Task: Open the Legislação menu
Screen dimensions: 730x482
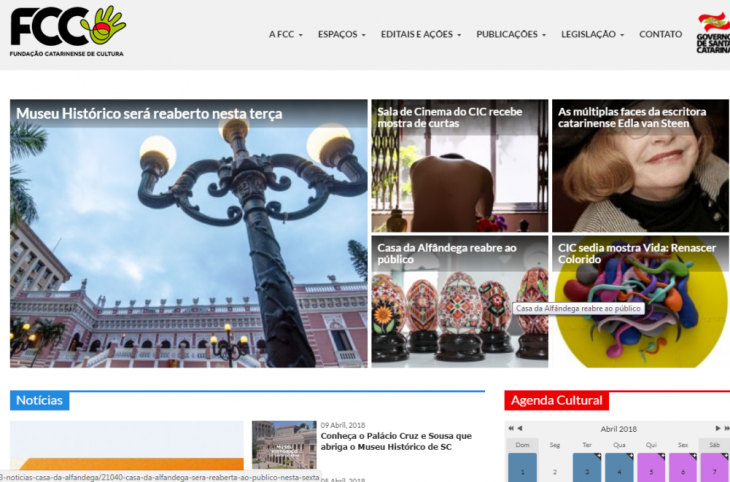Action: (x=592, y=34)
